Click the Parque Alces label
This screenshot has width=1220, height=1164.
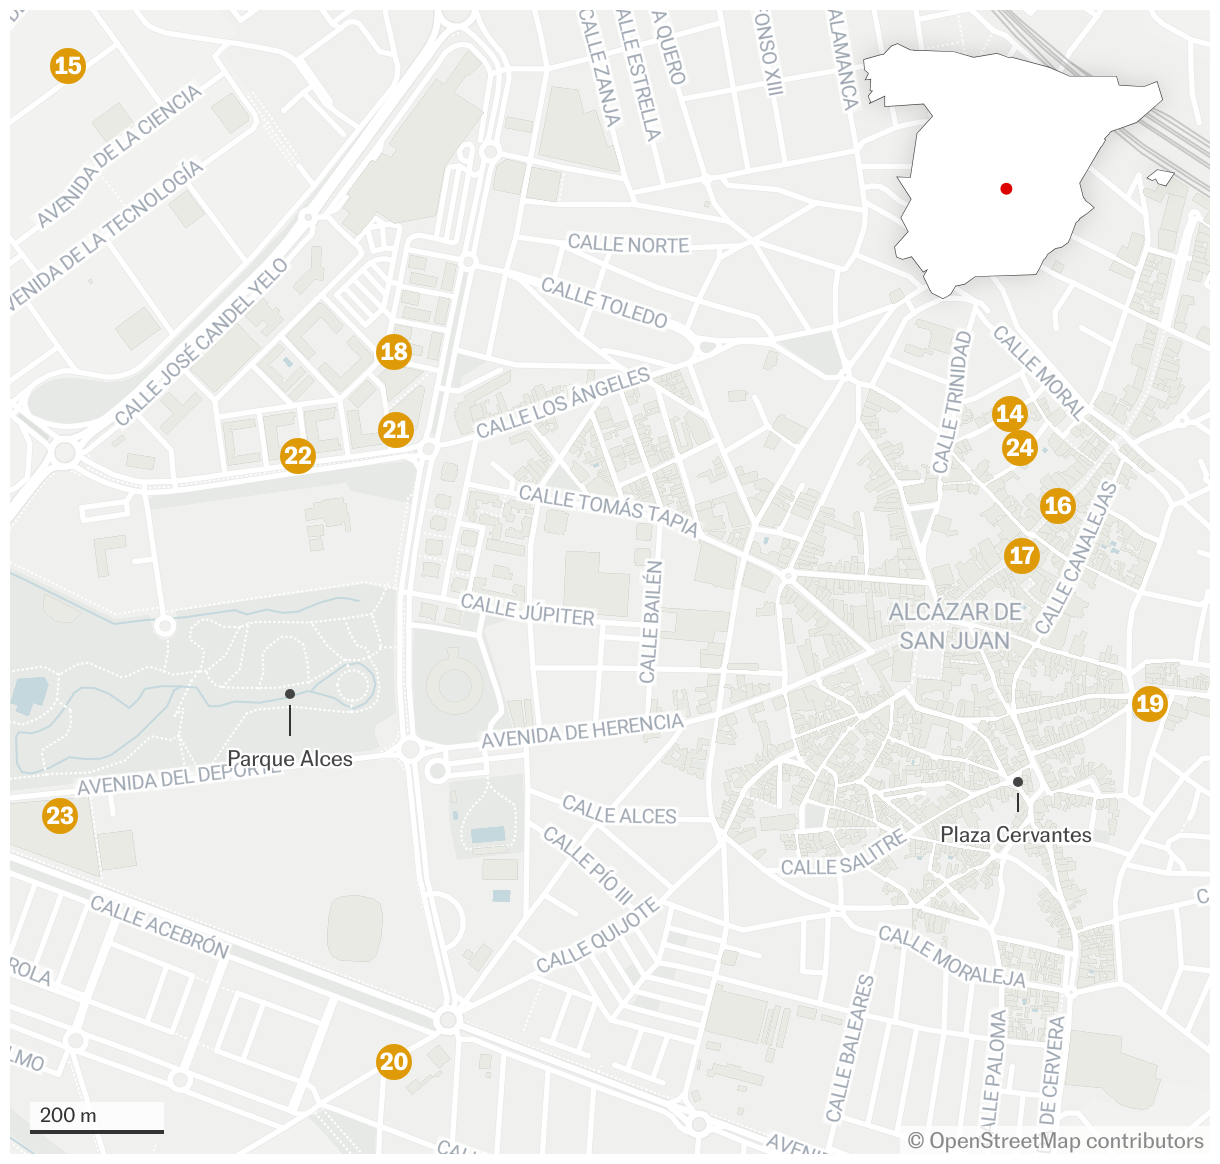tap(290, 759)
